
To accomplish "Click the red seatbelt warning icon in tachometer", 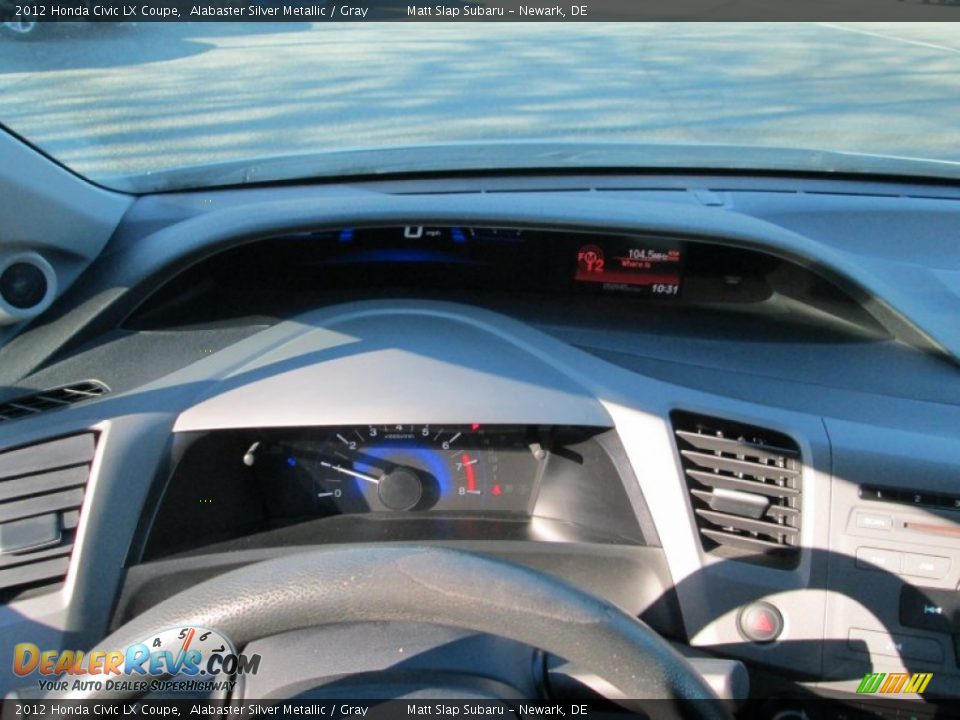I will point(496,489).
